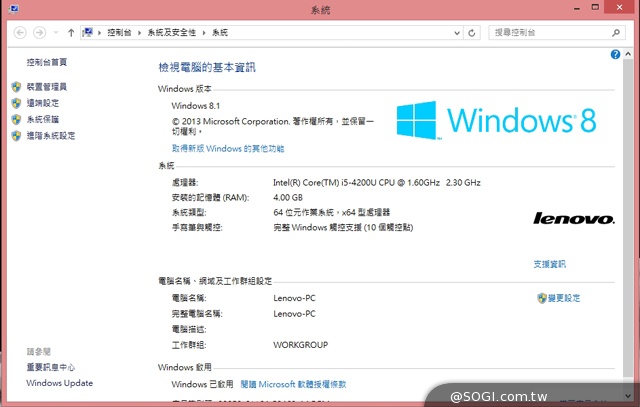Expand arrow after 系統及安全性 breadcrumb

click(204, 33)
